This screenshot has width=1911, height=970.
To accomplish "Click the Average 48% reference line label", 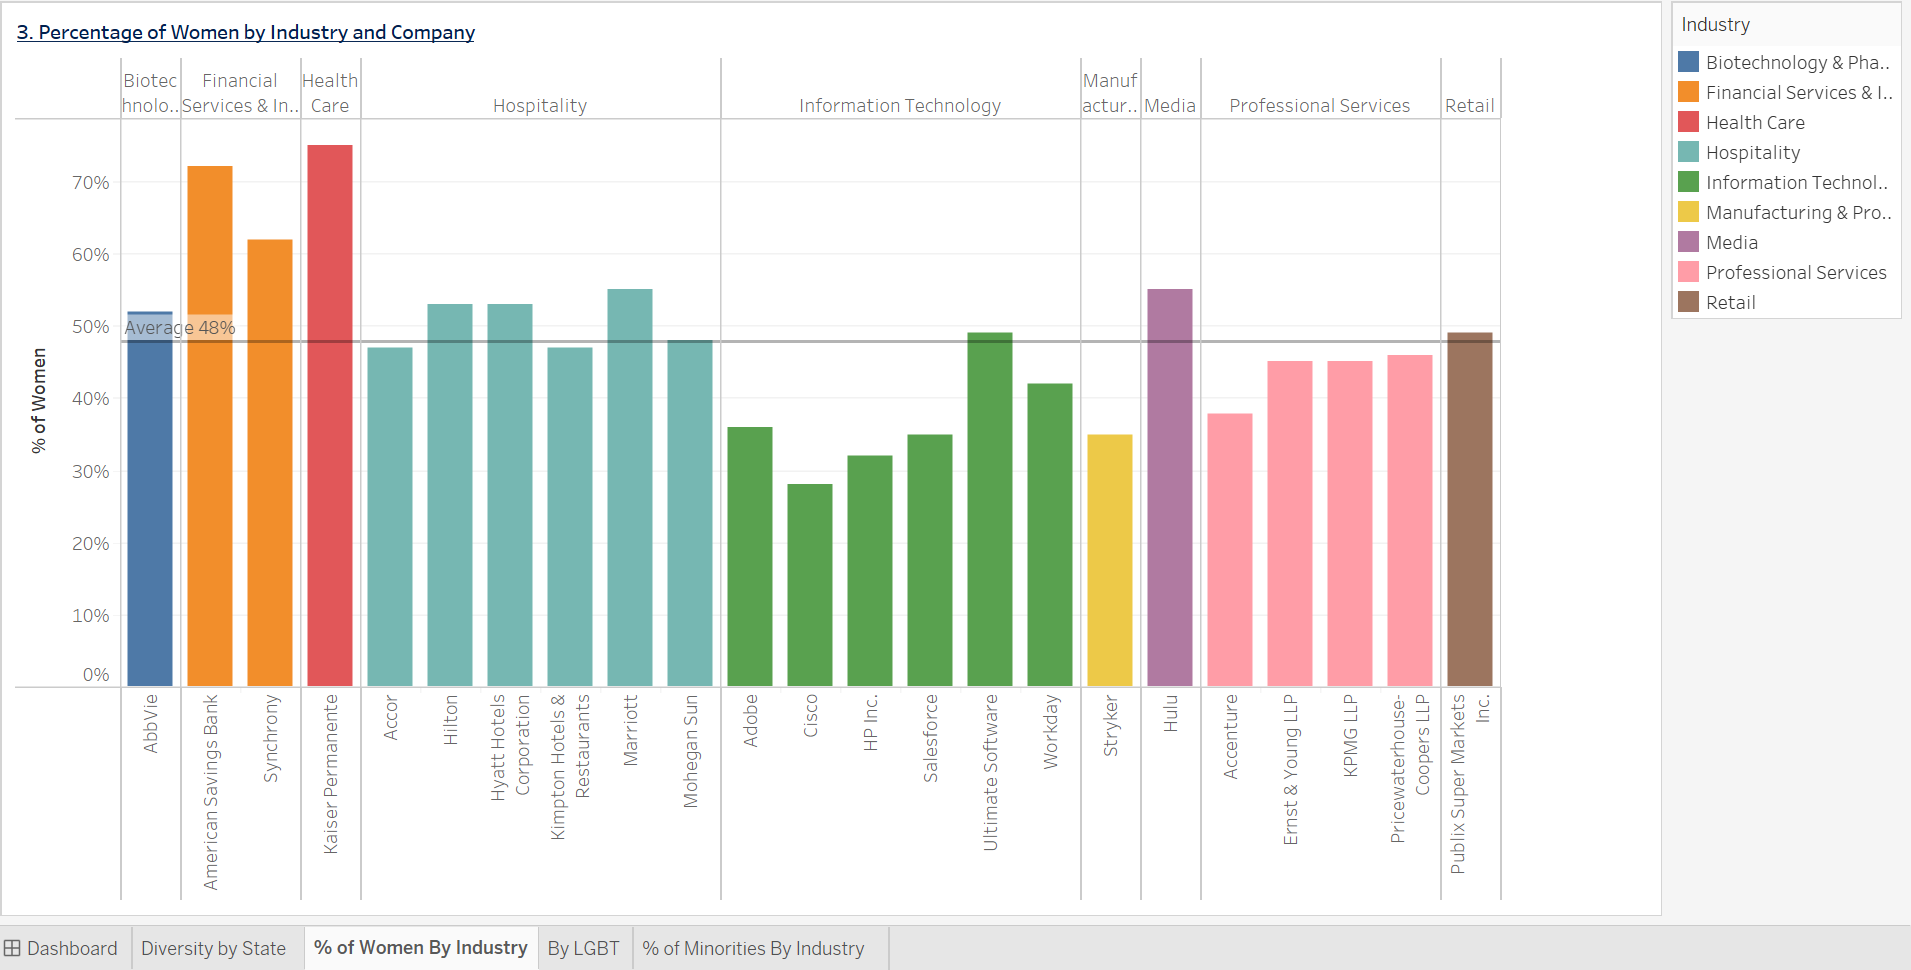I will tap(180, 327).
